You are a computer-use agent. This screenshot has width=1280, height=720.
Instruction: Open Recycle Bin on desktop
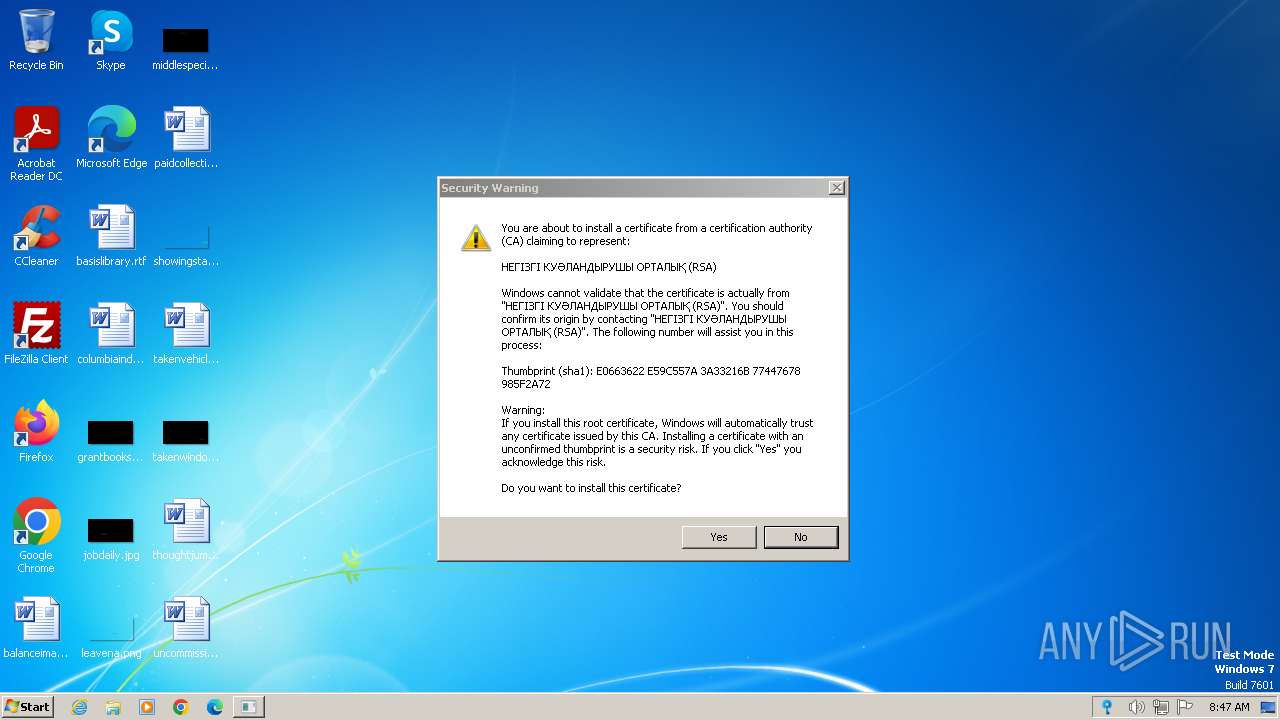click(36, 40)
